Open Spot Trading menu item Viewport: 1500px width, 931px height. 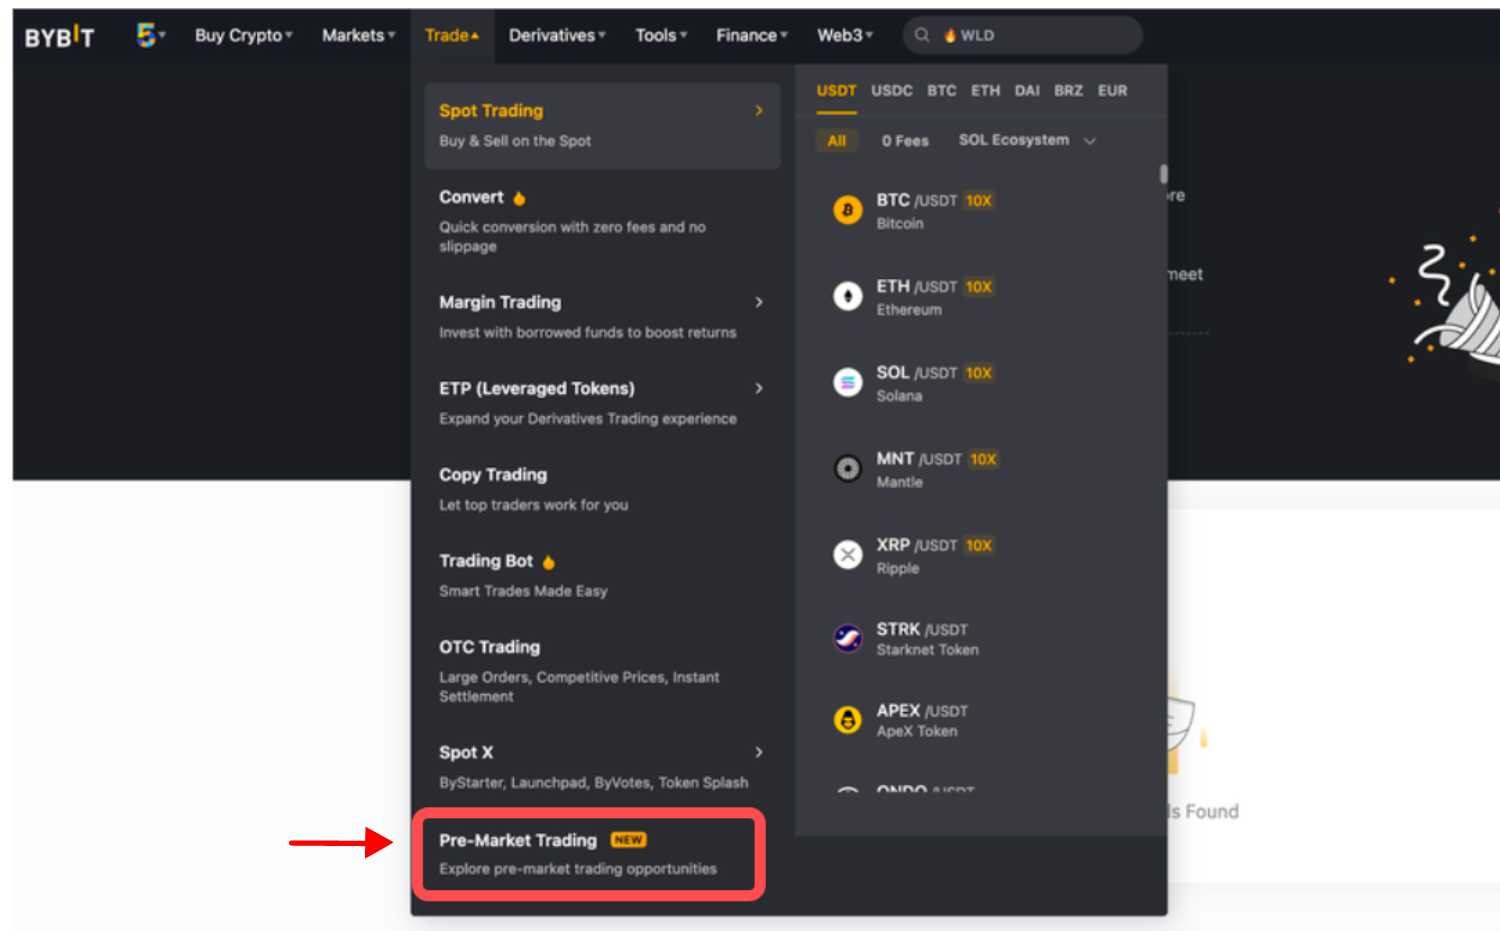602,125
